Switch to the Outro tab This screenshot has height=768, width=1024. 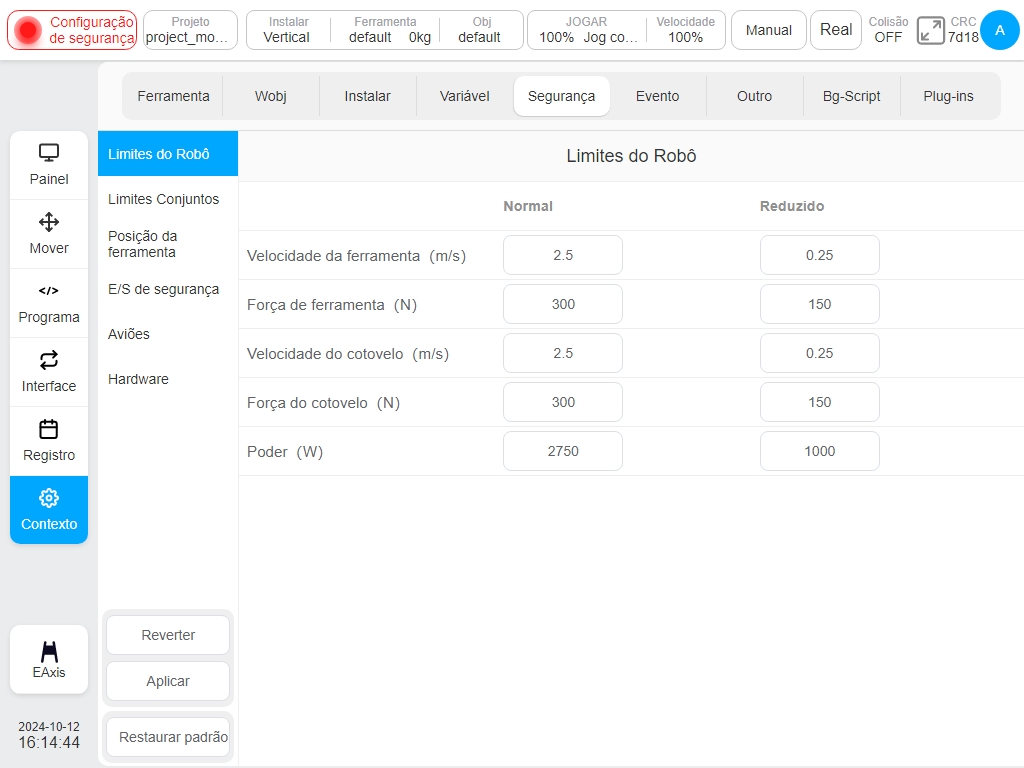point(754,96)
